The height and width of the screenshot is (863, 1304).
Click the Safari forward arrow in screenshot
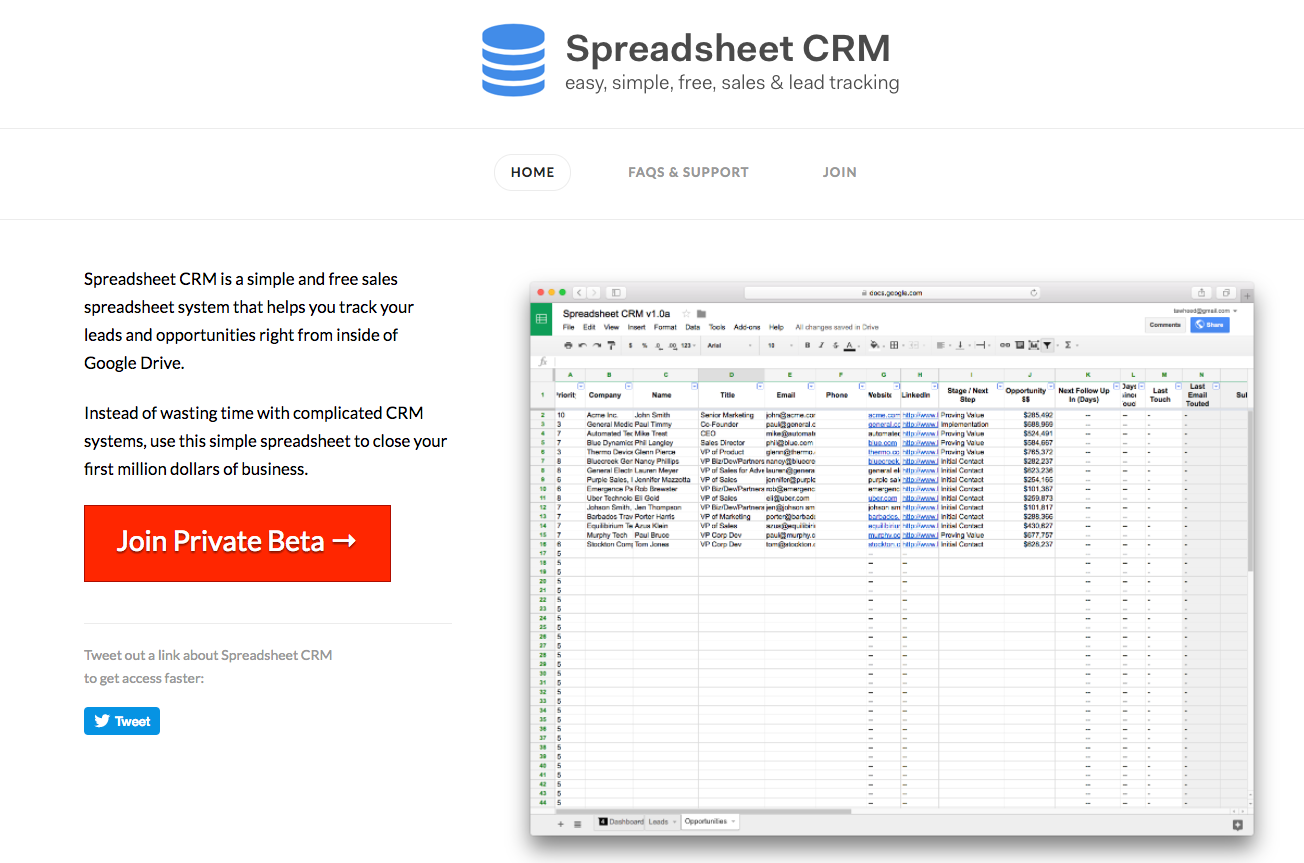point(594,293)
